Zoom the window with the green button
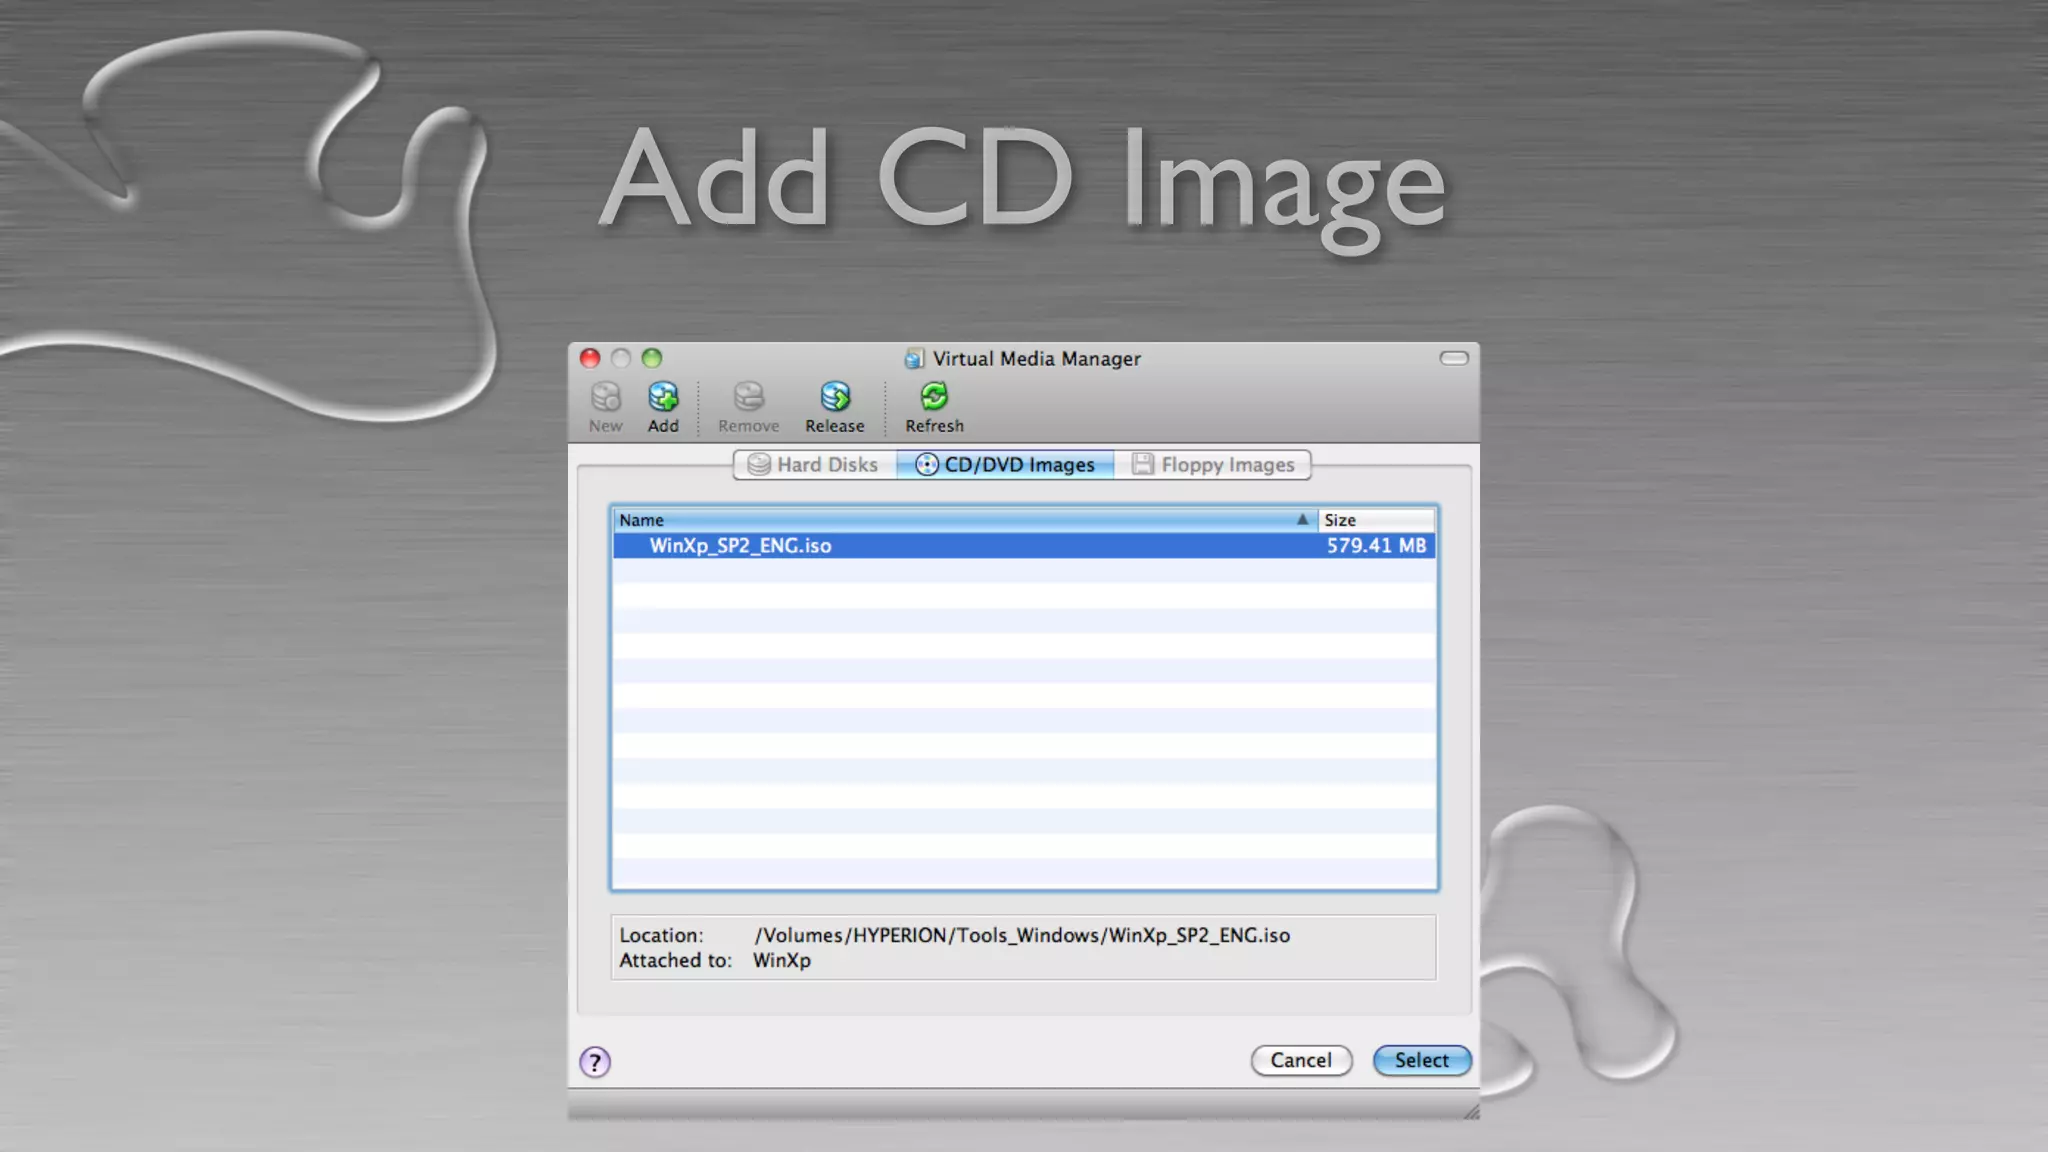Screen dimensions: 2048x1152 [x=652, y=358]
